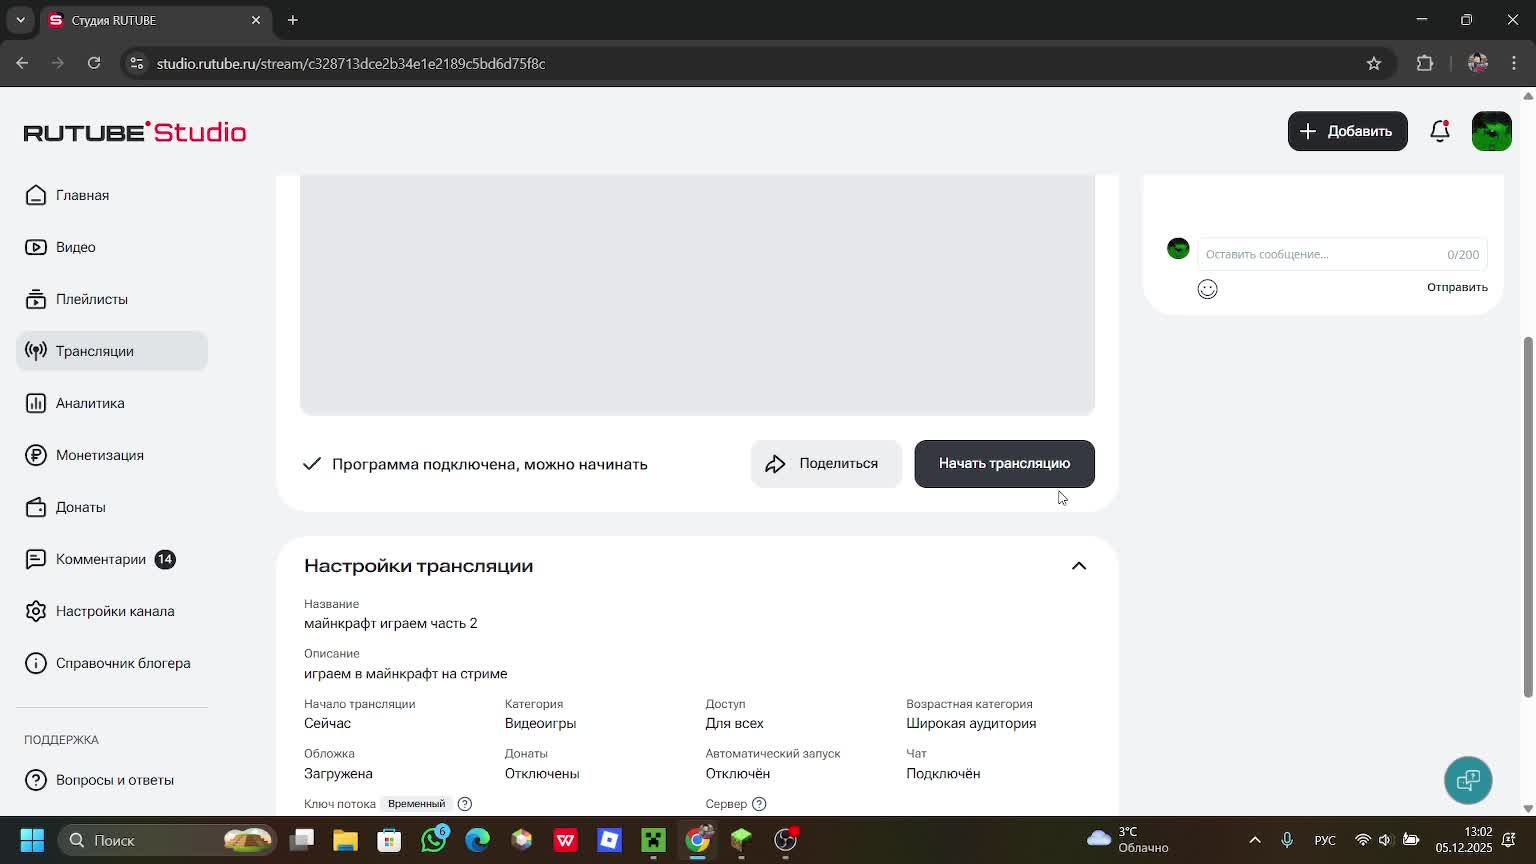Viewport: 1536px width, 864px height.
Task: Click the help icon near Сервер
Action: tap(759, 804)
